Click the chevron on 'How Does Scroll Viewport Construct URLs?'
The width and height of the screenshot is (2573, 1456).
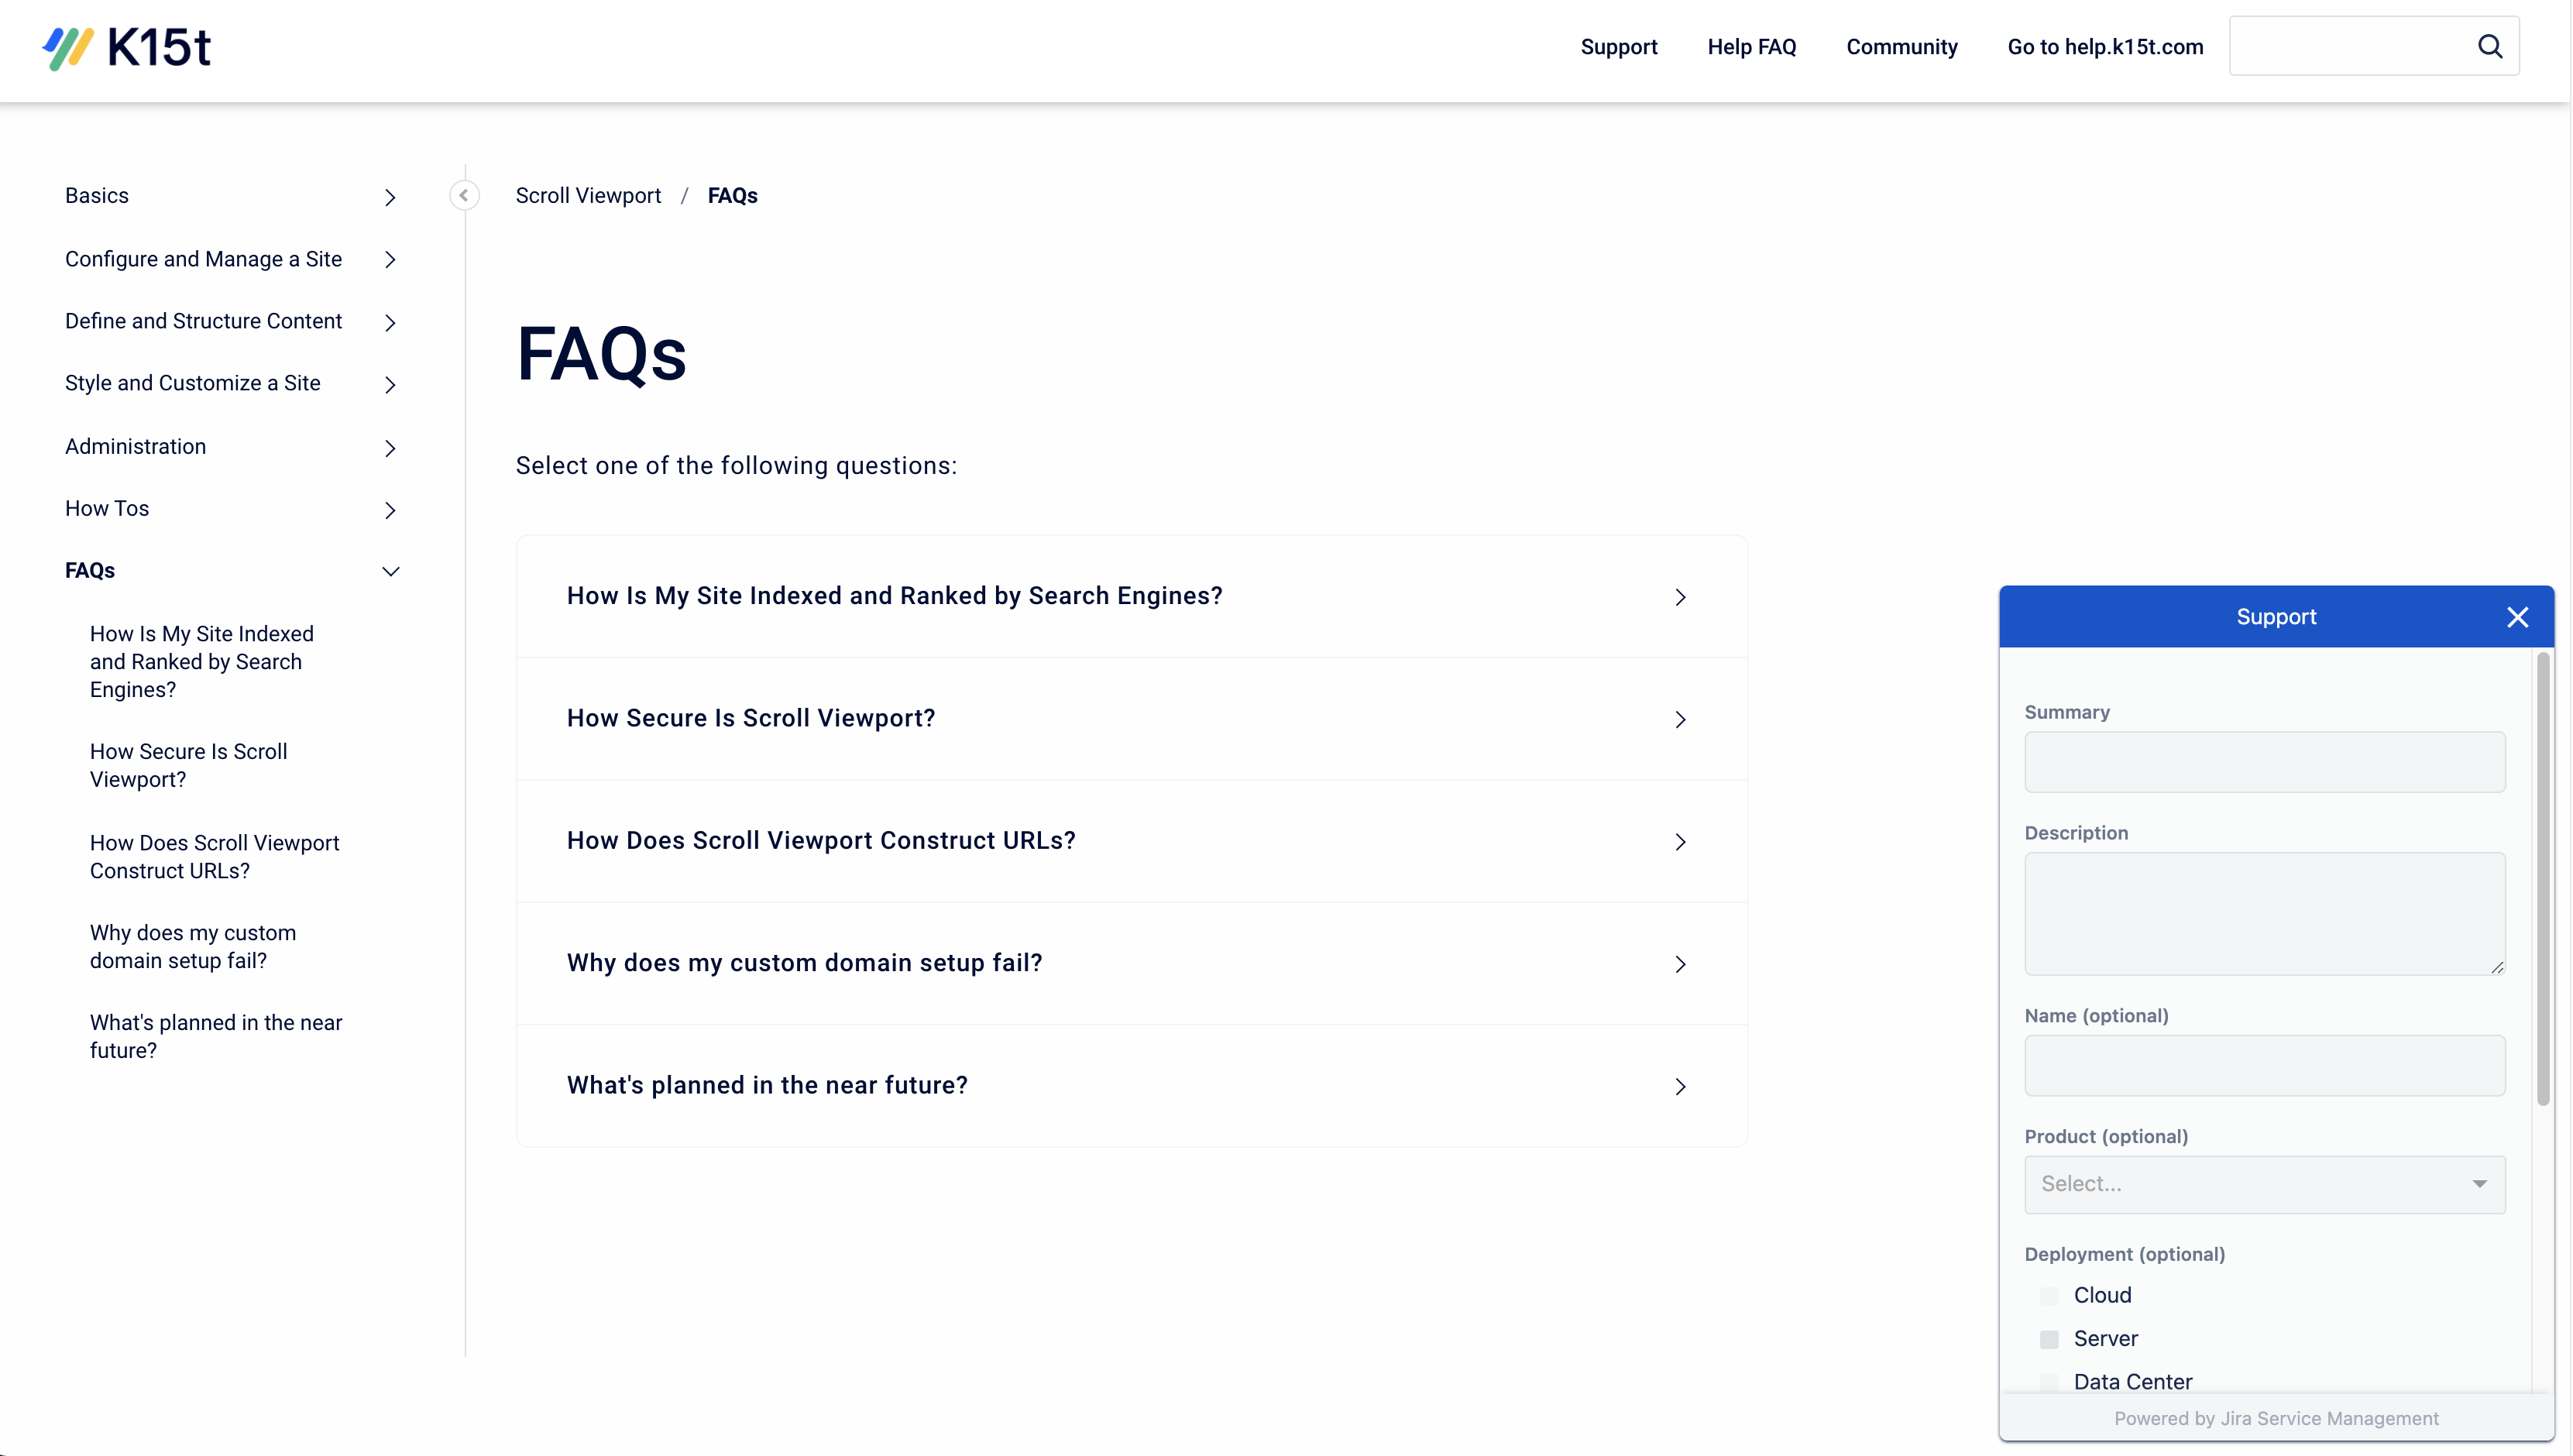pyautogui.click(x=1680, y=841)
